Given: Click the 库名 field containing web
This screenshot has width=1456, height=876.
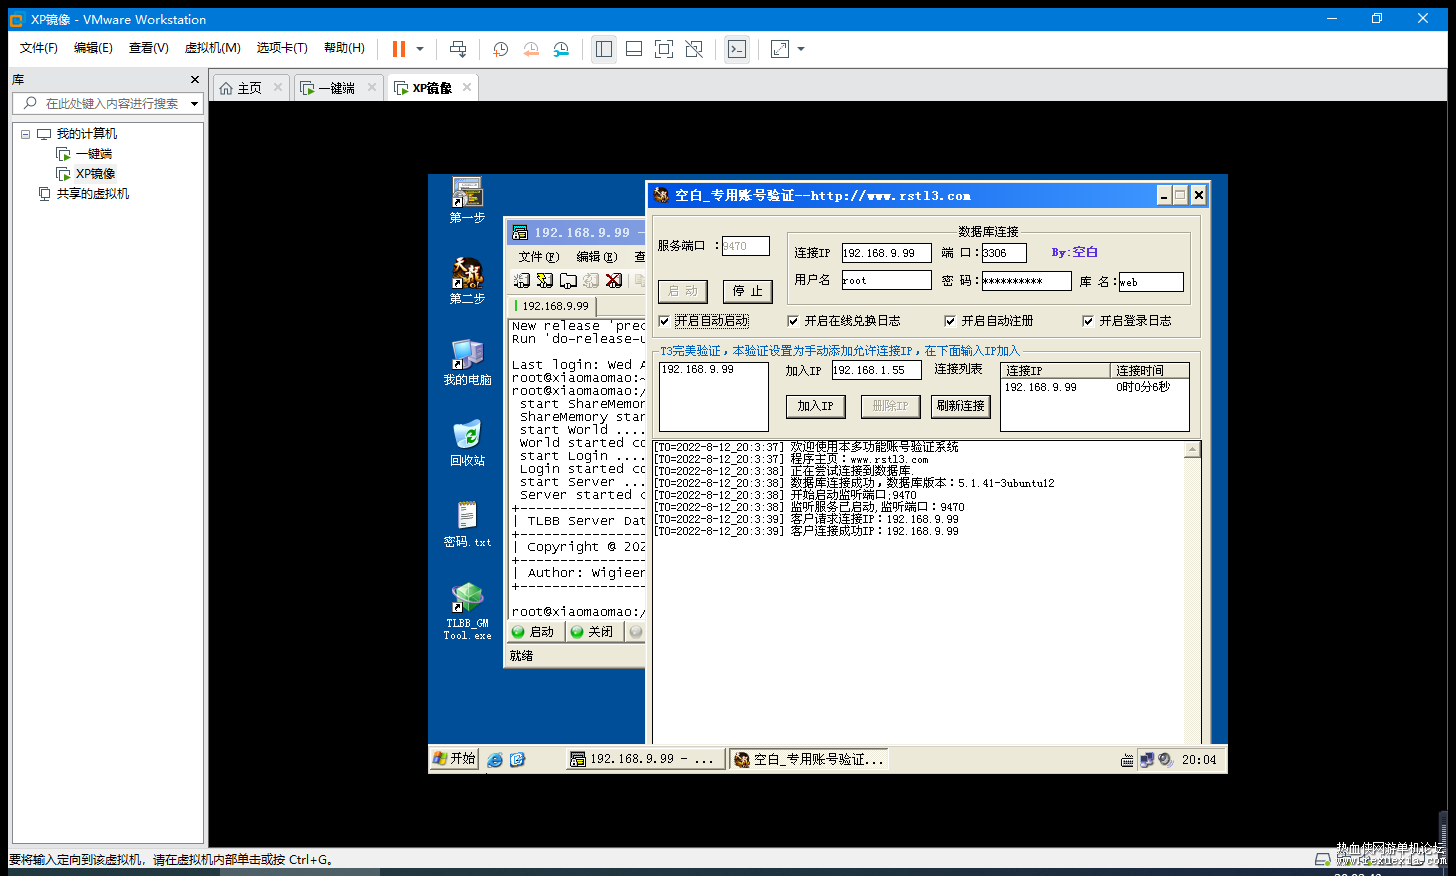Looking at the screenshot, I should point(1151,282).
